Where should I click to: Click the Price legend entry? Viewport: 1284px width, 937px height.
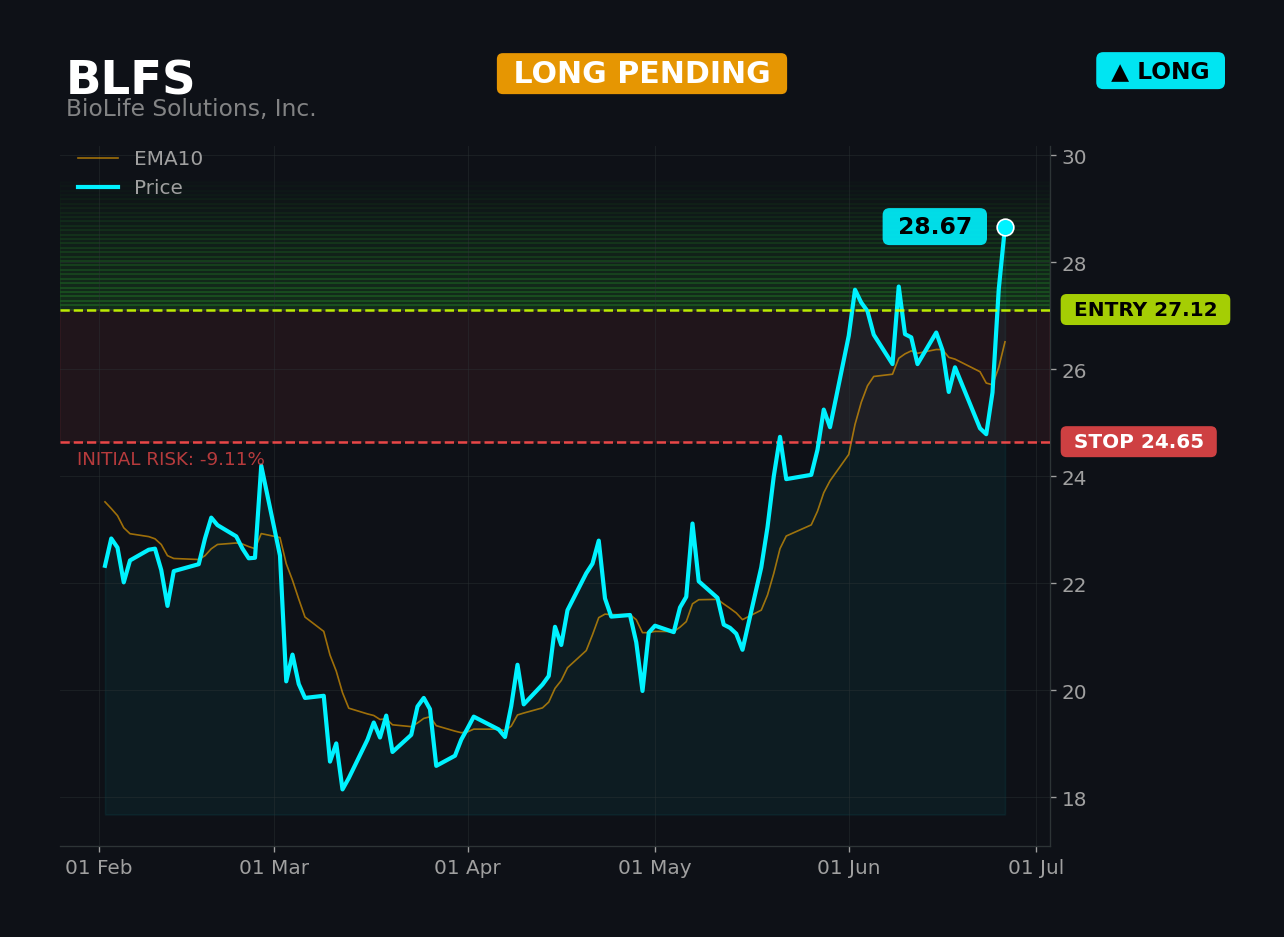(x=130, y=188)
